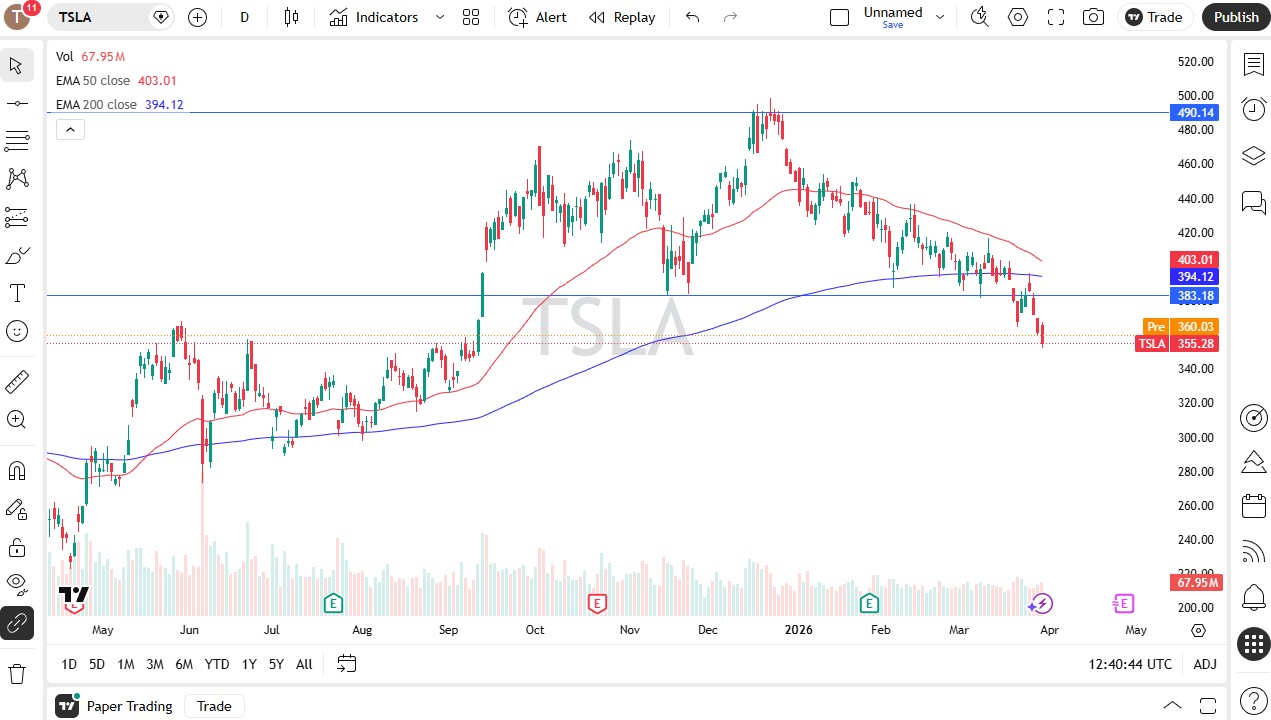The height and width of the screenshot is (720, 1271).
Task: Activate the zoom in tool
Action: 17,419
